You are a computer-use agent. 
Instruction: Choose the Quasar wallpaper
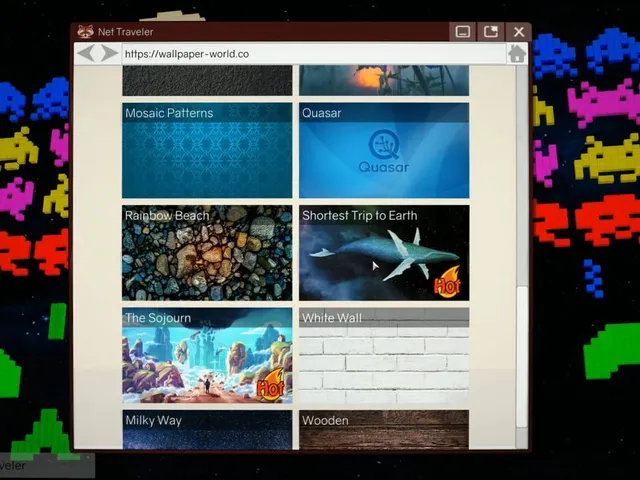tap(384, 150)
